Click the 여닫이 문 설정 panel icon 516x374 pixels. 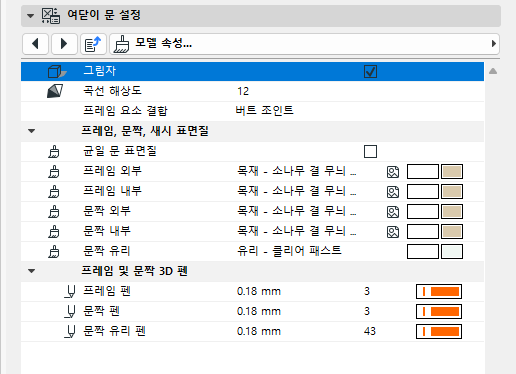[x=51, y=16]
